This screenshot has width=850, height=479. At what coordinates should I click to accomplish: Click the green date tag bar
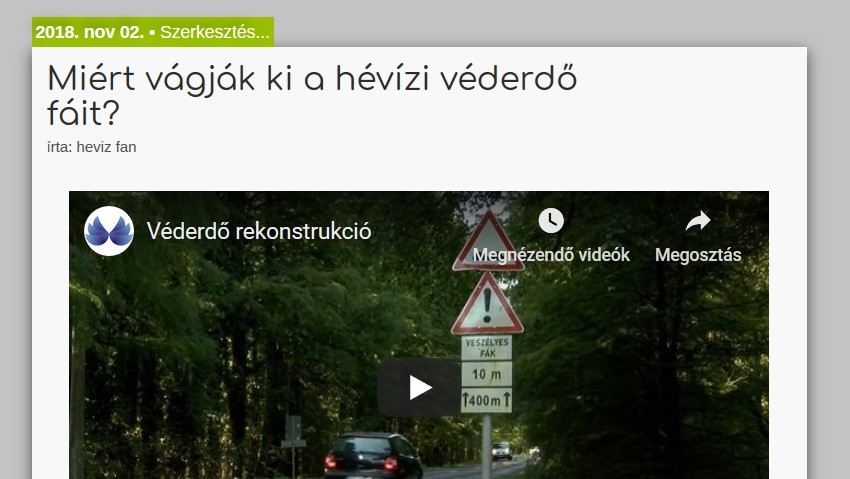[153, 32]
